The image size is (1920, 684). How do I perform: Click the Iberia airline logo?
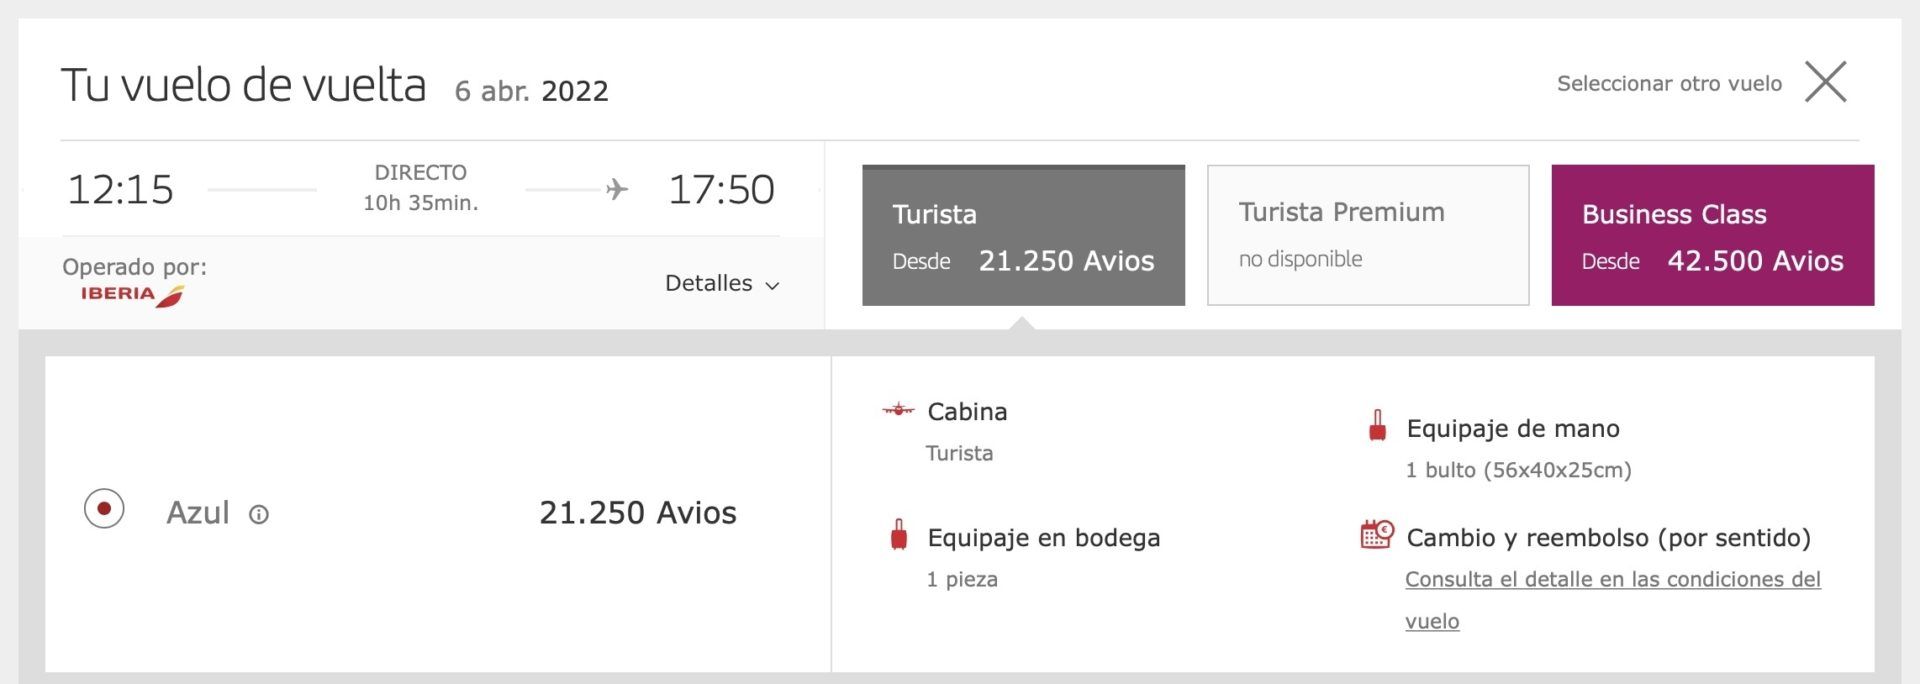(132, 295)
